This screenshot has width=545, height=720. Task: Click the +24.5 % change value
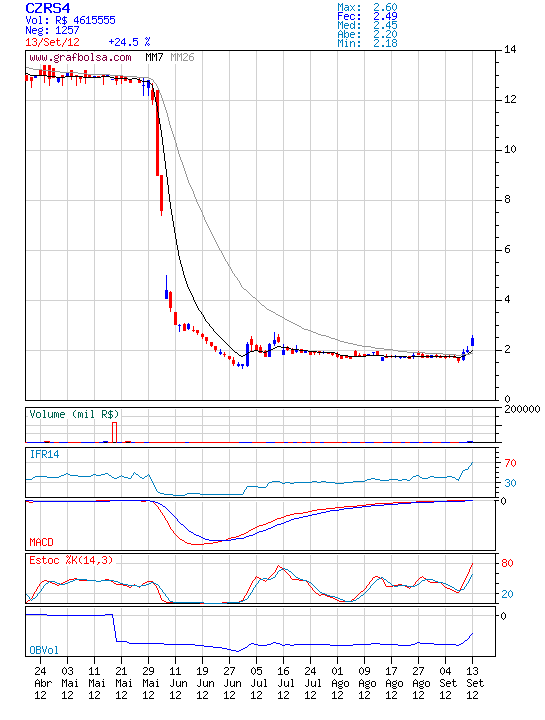129,42
